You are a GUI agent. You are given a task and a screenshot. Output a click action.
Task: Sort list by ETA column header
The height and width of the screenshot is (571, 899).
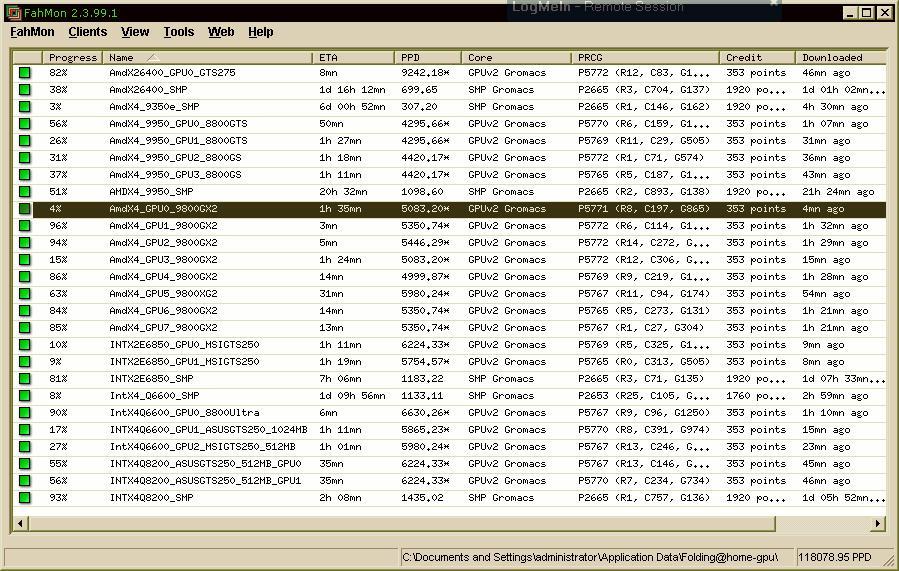[354, 57]
